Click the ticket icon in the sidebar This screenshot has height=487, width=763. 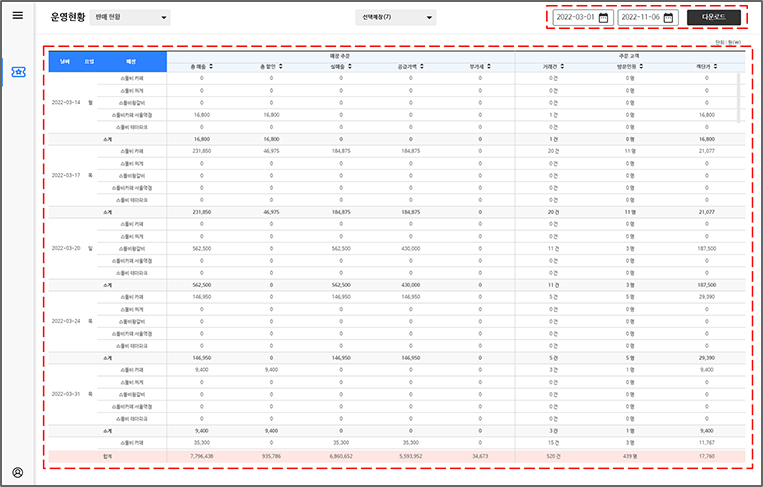click(x=17, y=71)
